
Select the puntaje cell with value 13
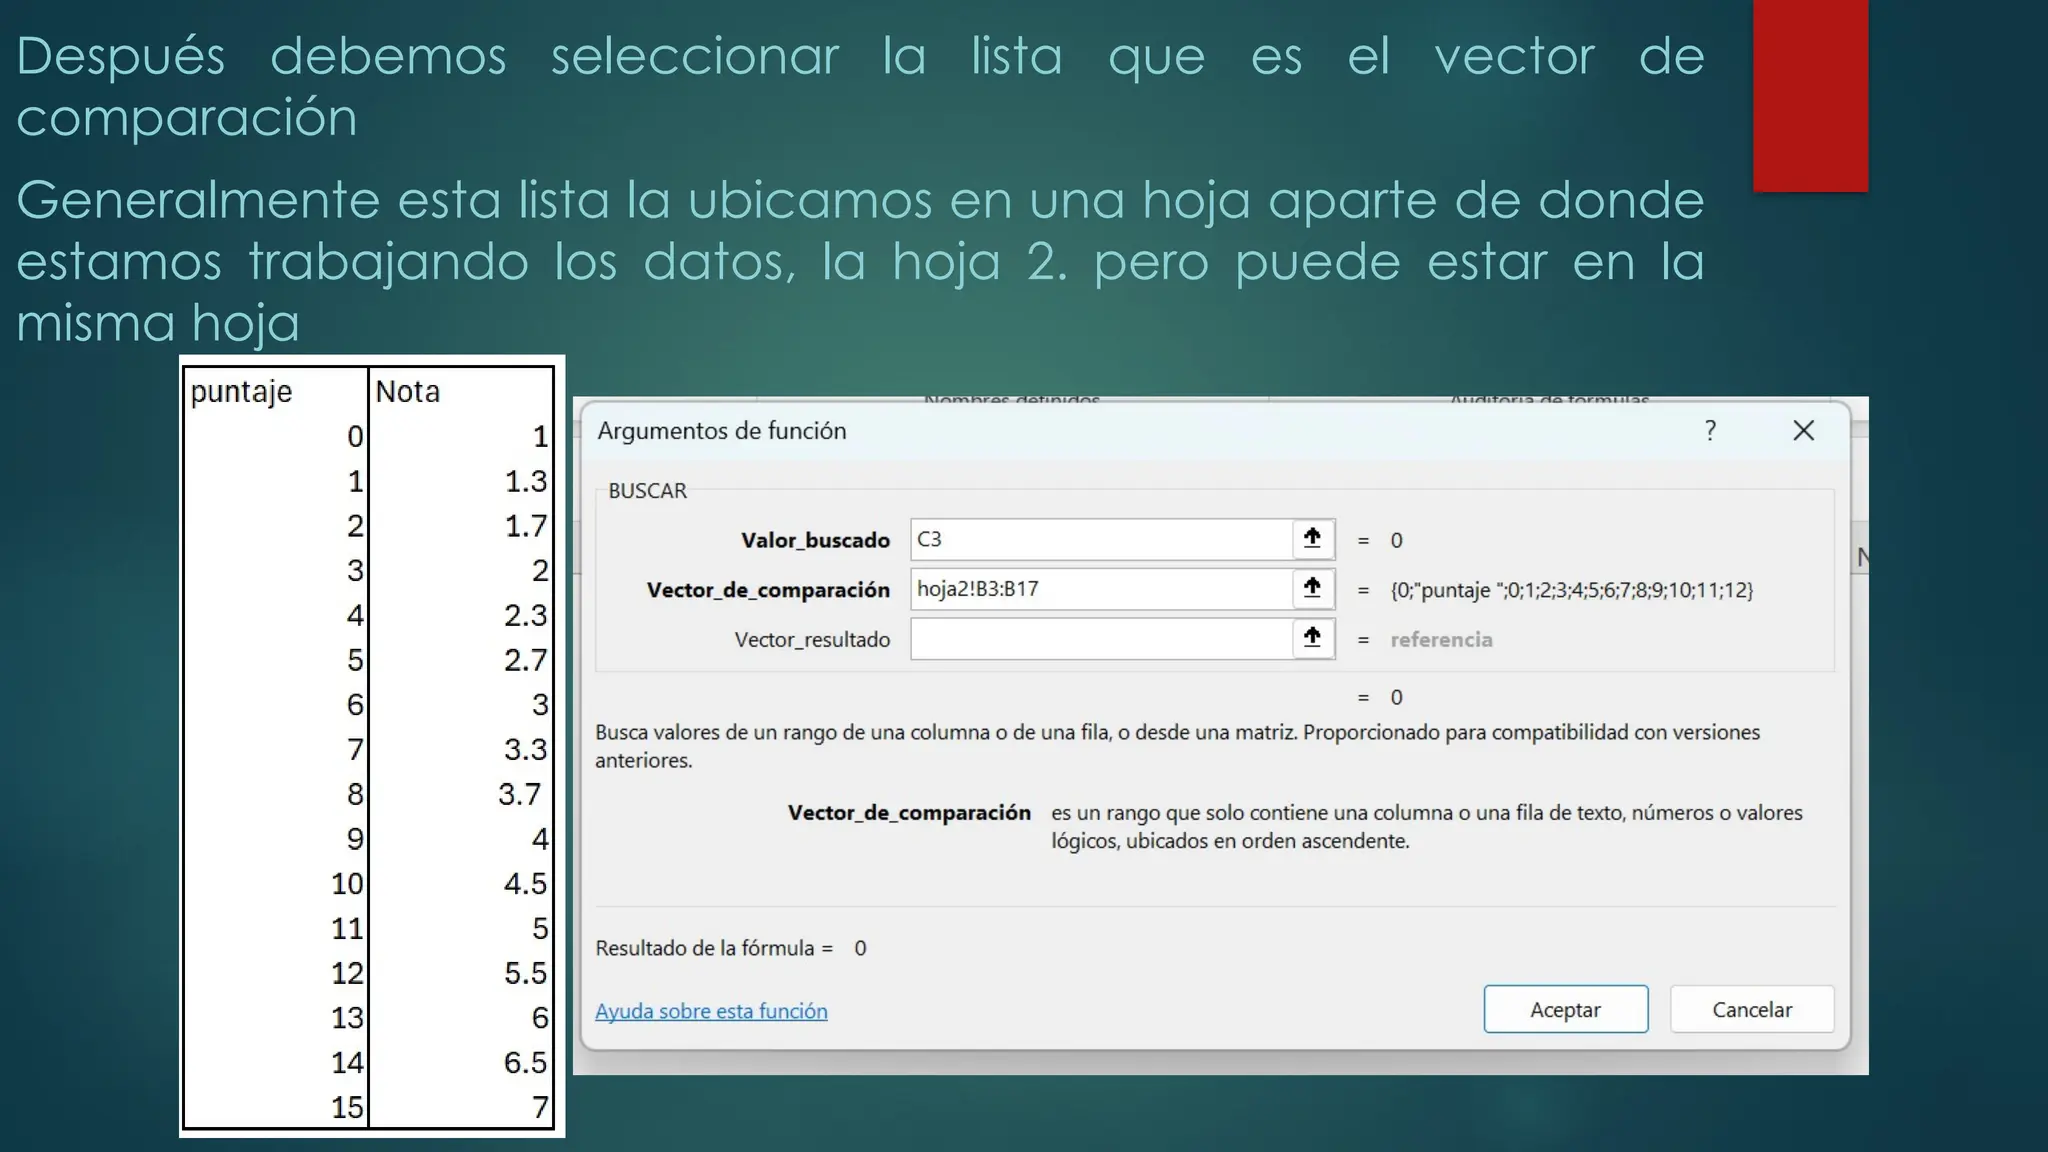276,1018
